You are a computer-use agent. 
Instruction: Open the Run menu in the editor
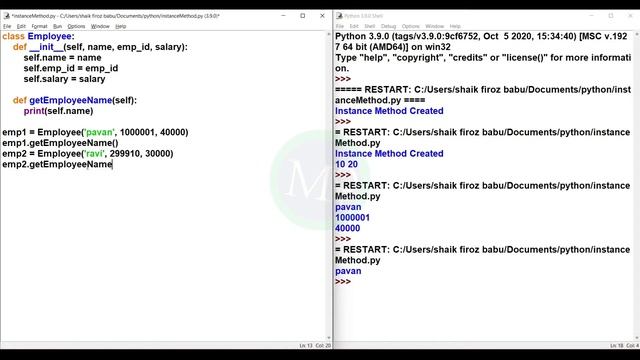pos(58,26)
